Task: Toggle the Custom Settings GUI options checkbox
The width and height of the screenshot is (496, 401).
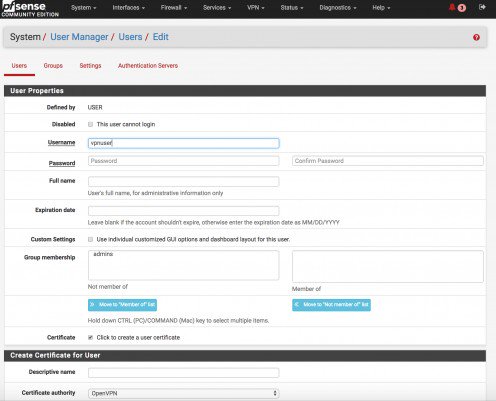Action: [90, 239]
